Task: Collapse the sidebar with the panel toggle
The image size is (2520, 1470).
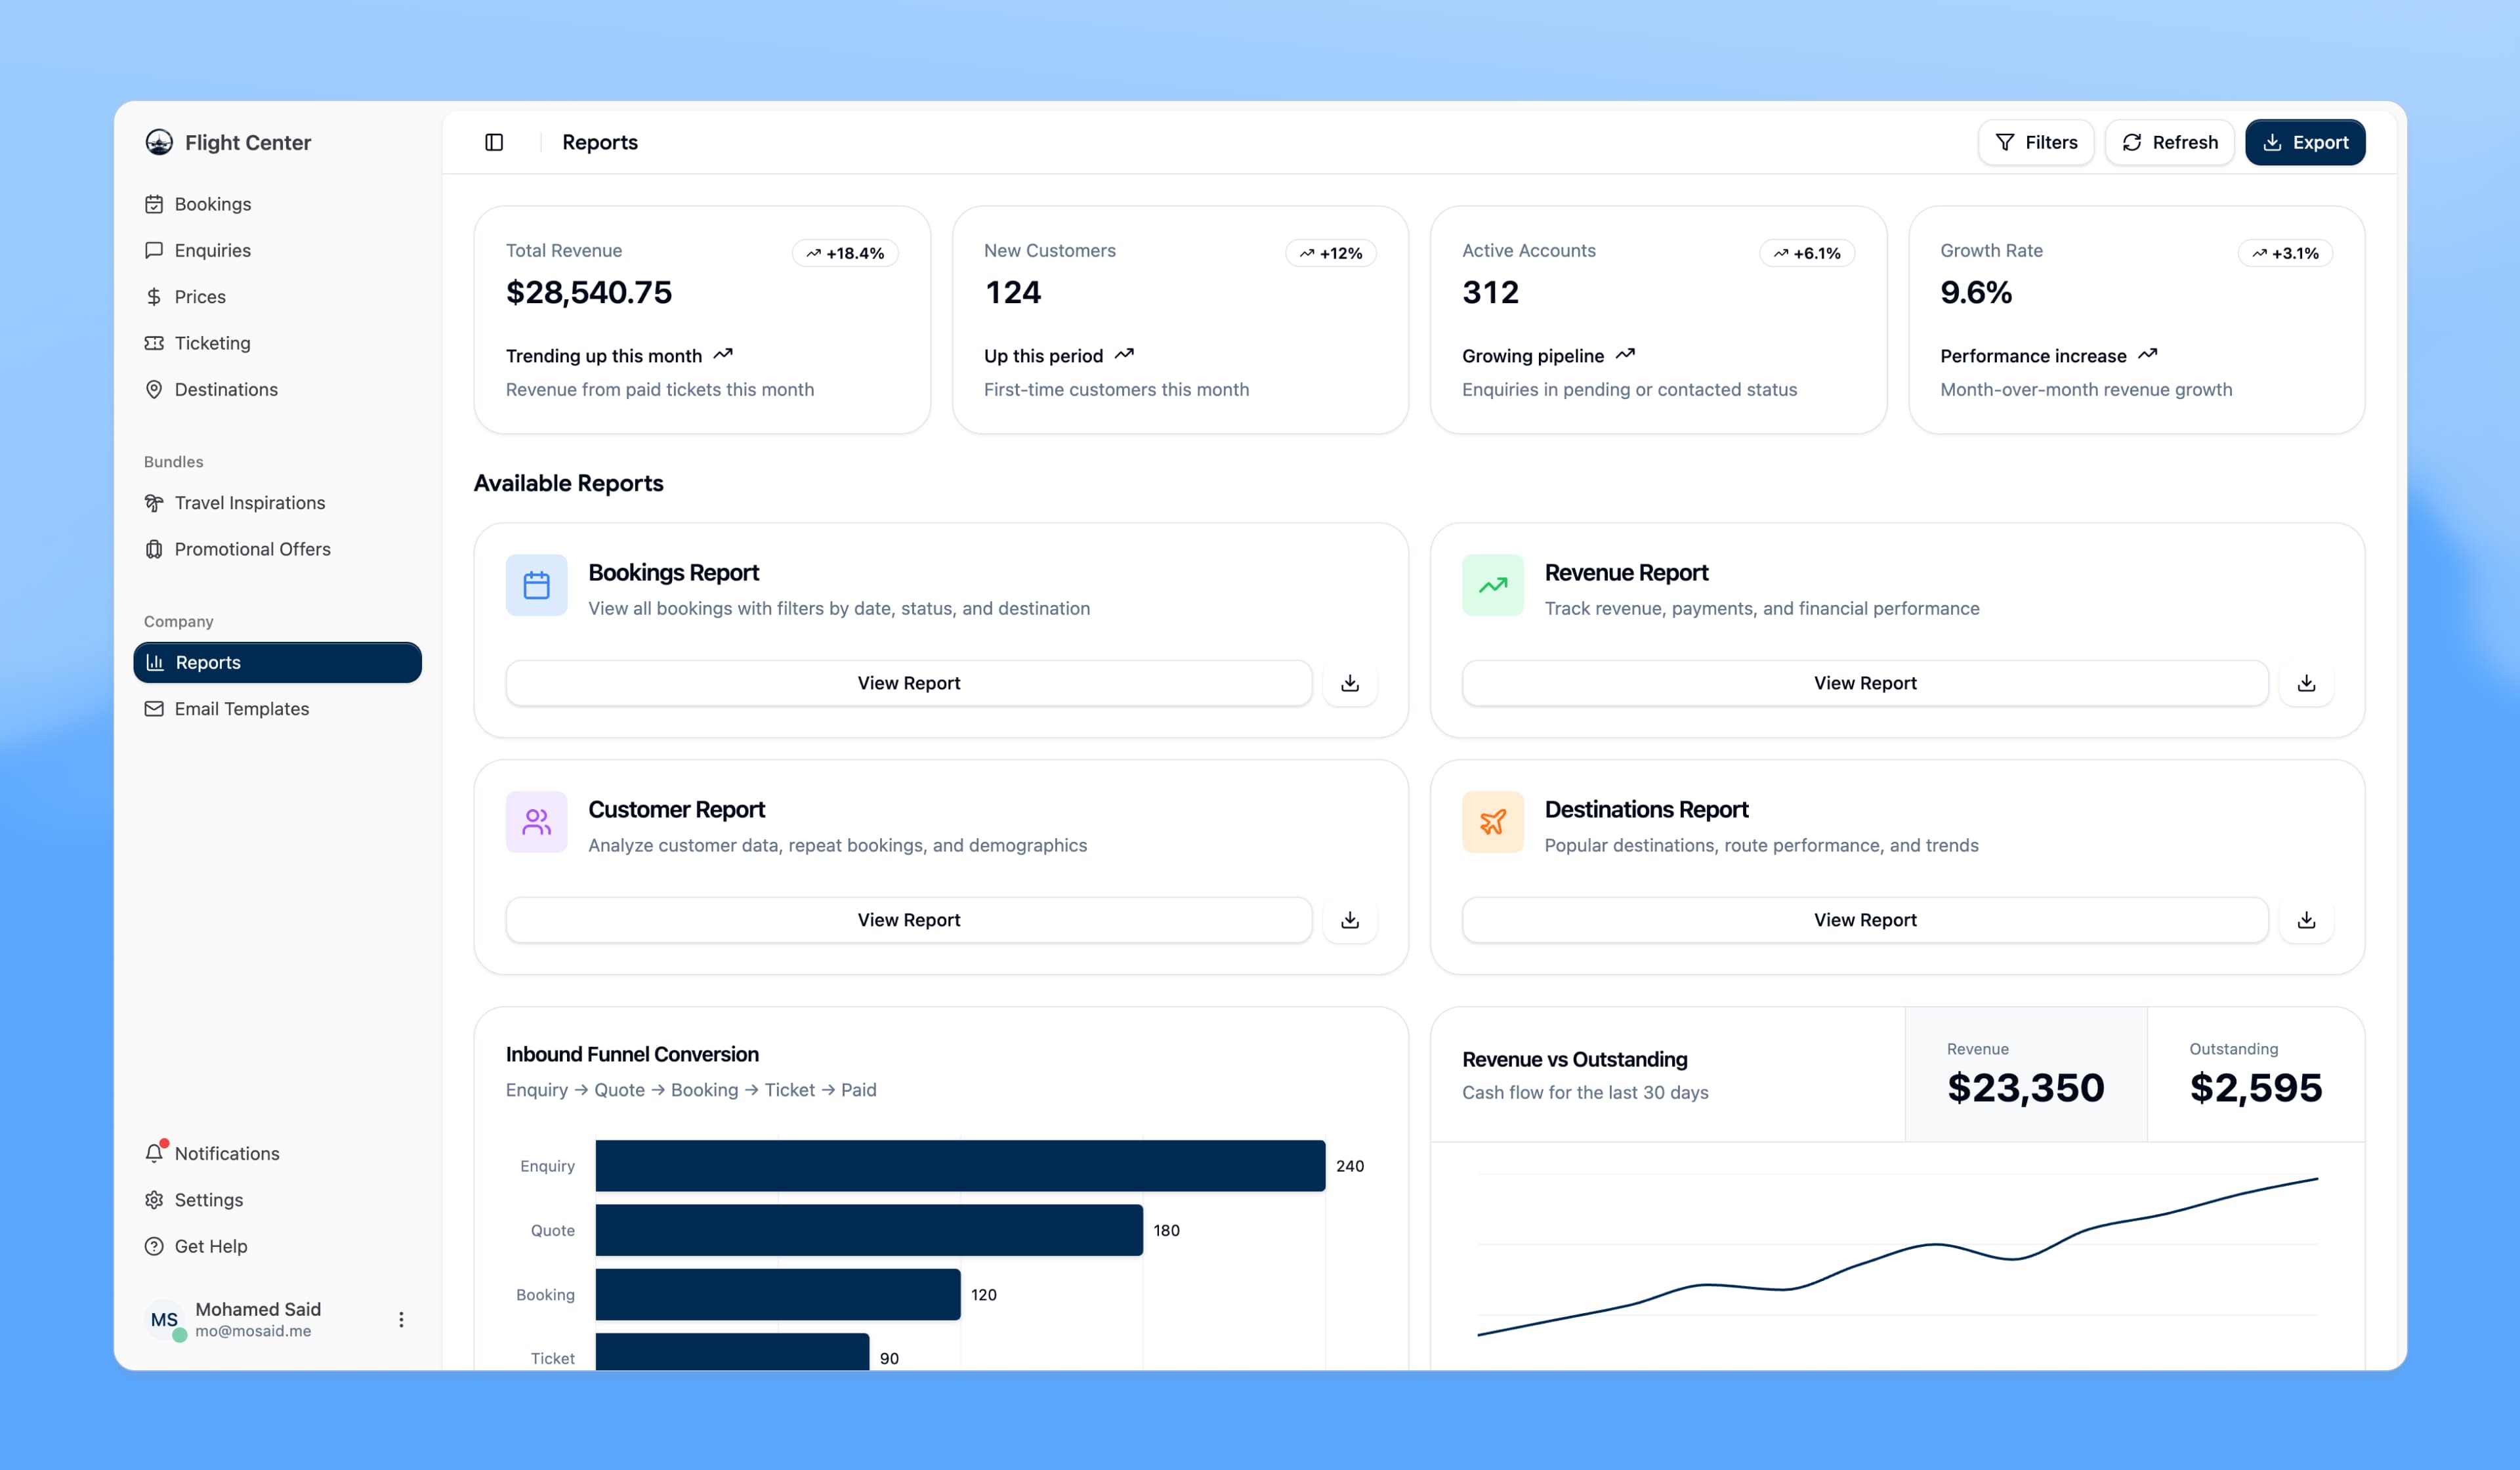Action: (493, 142)
